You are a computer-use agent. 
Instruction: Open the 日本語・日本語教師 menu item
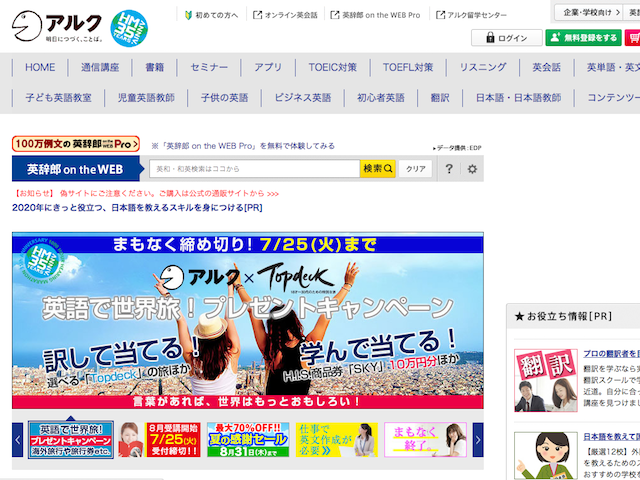click(x=518, y=98)
